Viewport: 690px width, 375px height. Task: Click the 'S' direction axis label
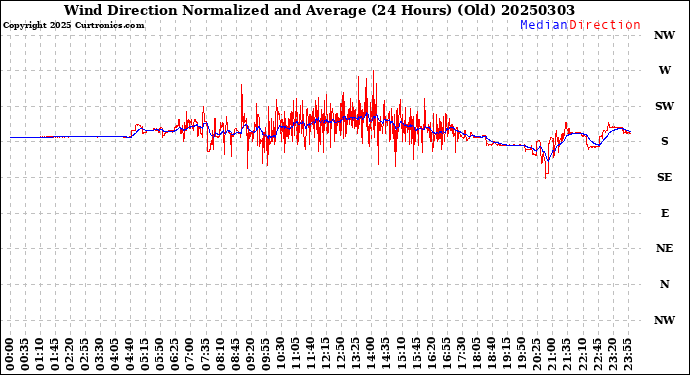(664, 141)
